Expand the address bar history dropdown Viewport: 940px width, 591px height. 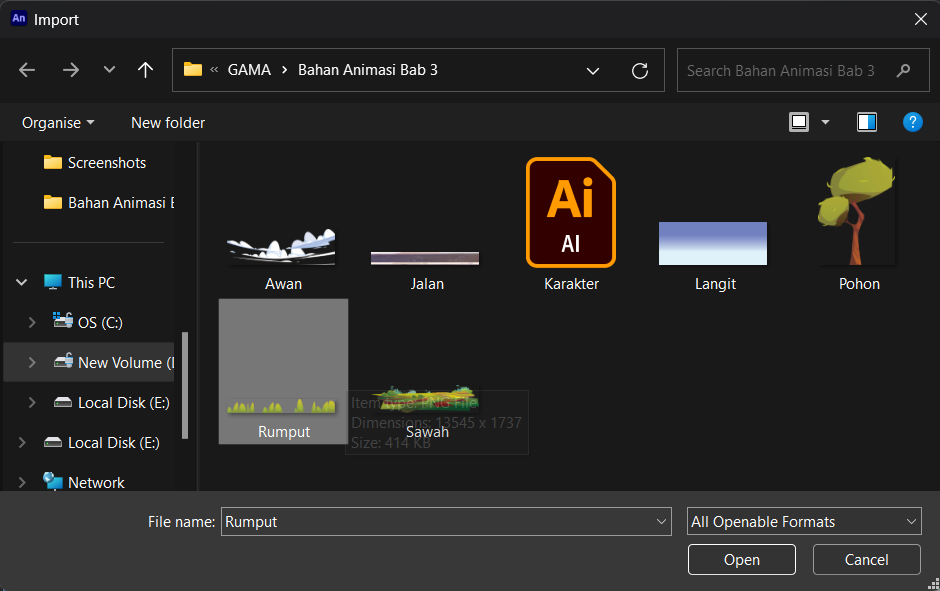pyautogui.click(x=592, y=71)
